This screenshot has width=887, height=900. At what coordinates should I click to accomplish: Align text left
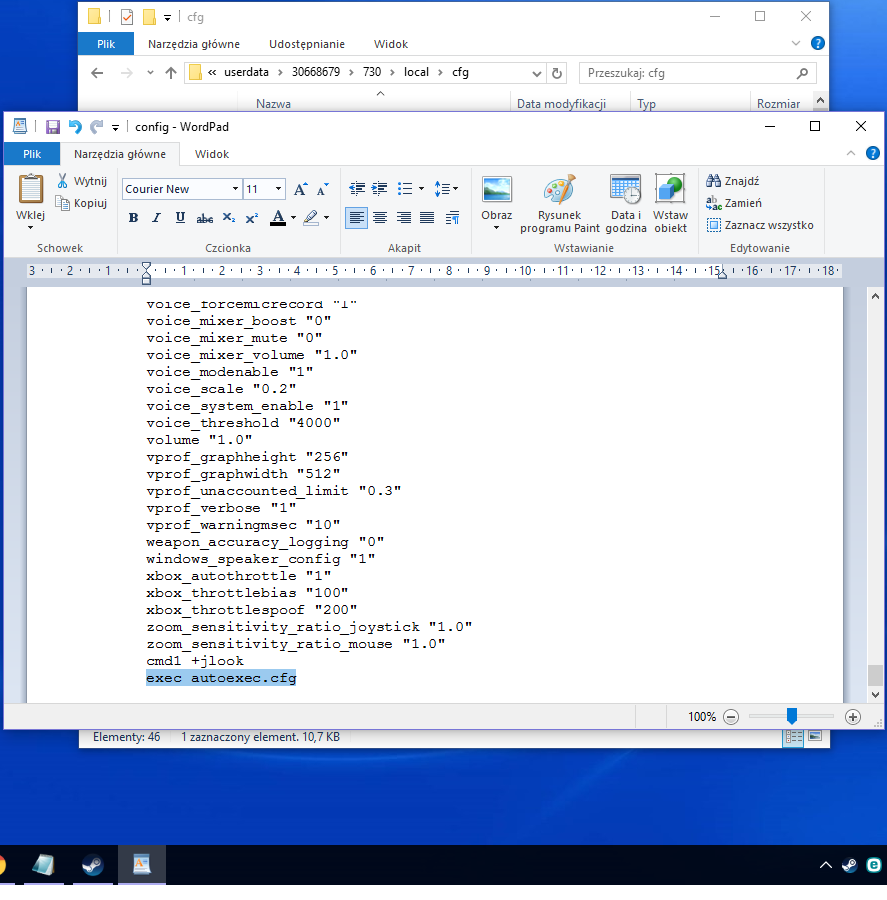357,218
